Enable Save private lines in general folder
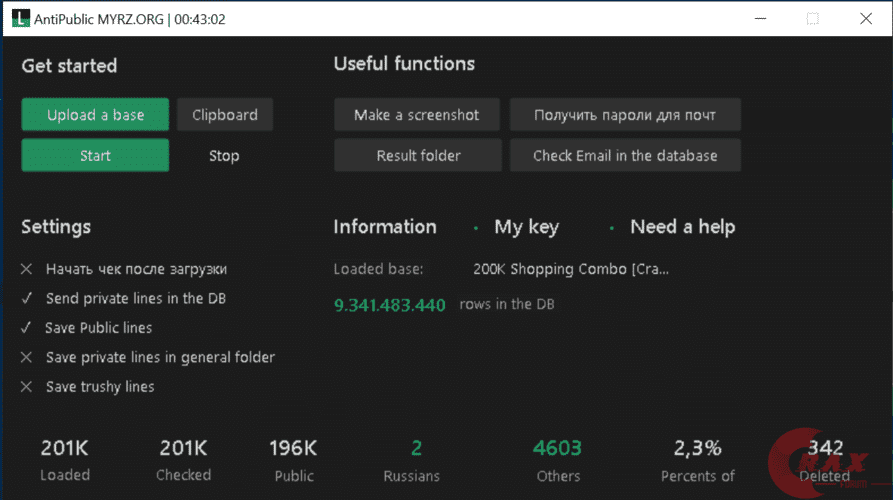 tap(148, 357)
